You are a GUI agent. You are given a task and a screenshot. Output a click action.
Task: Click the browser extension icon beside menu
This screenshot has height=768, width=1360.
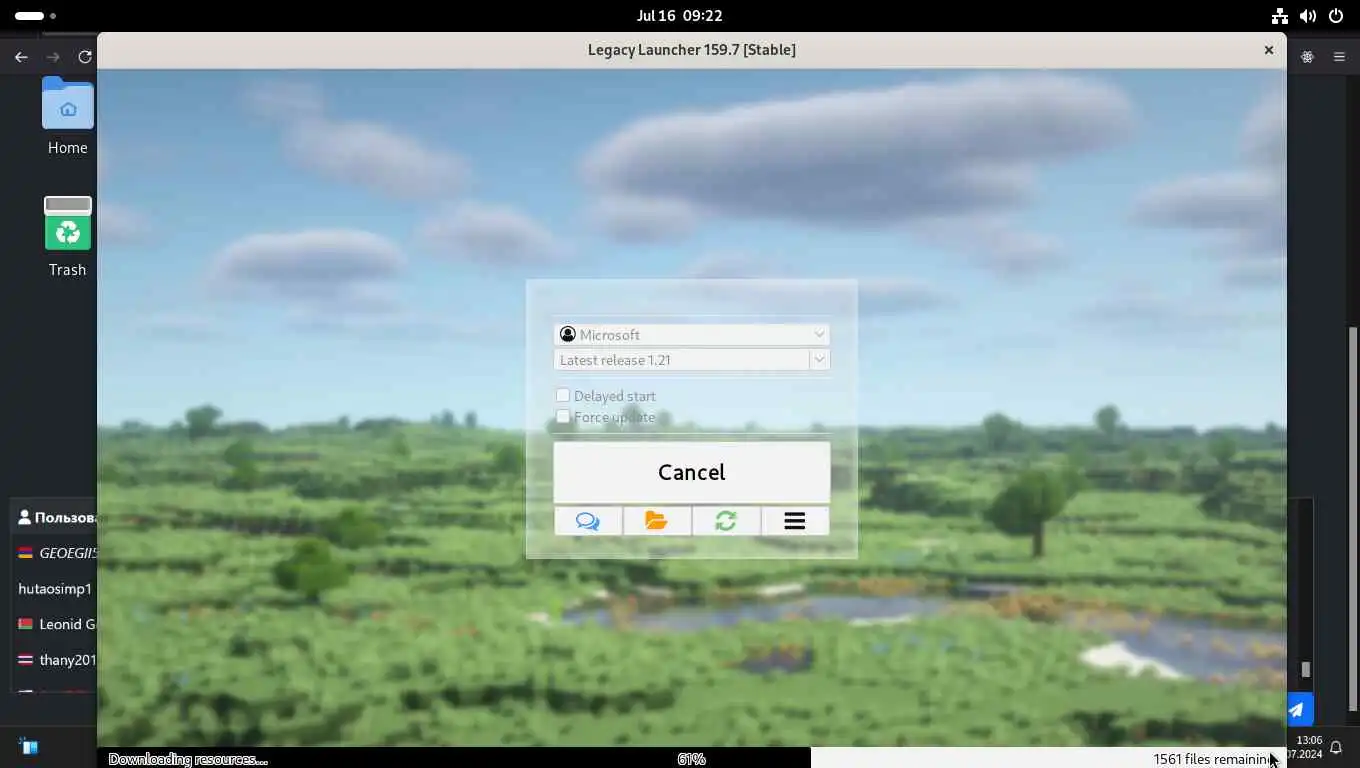(x=1307, y=57)
